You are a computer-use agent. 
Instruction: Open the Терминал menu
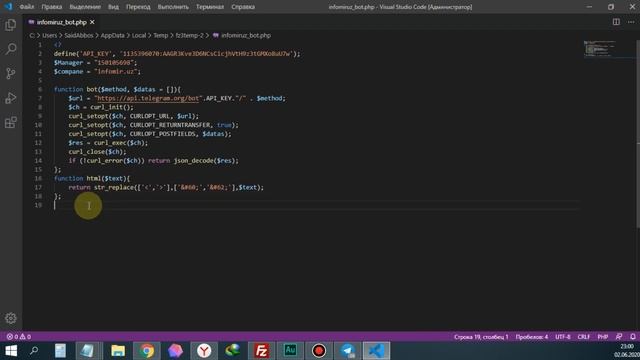coord(210,7)
